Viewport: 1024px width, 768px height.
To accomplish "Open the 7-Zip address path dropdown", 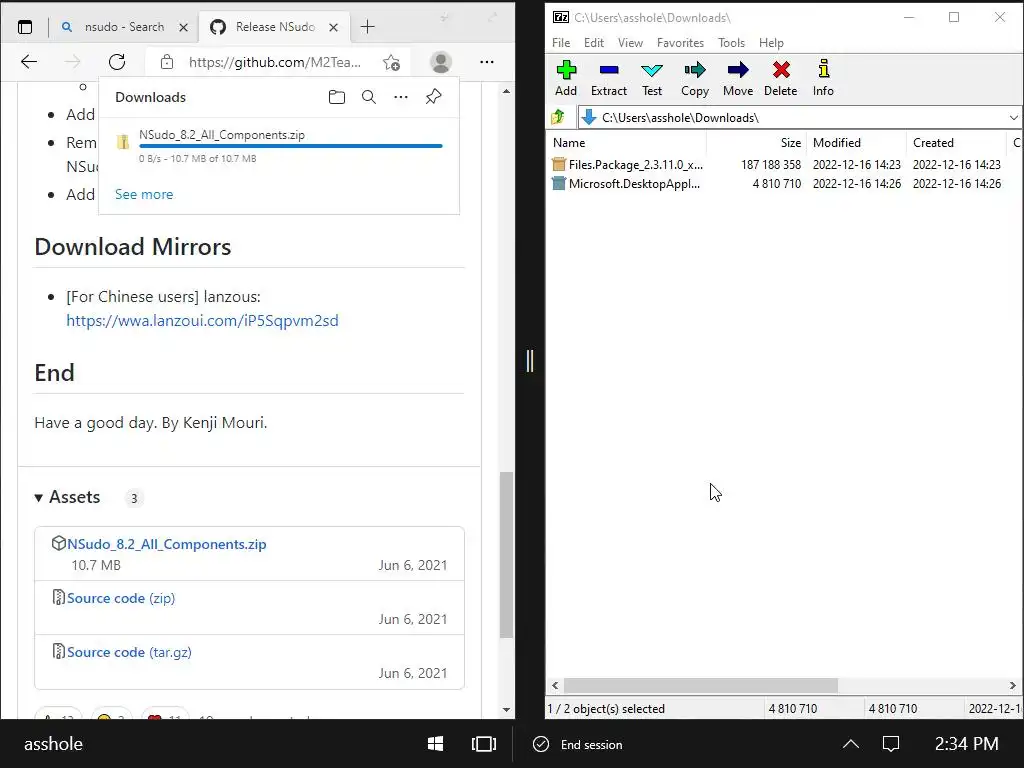I will tap(1013, 118).
